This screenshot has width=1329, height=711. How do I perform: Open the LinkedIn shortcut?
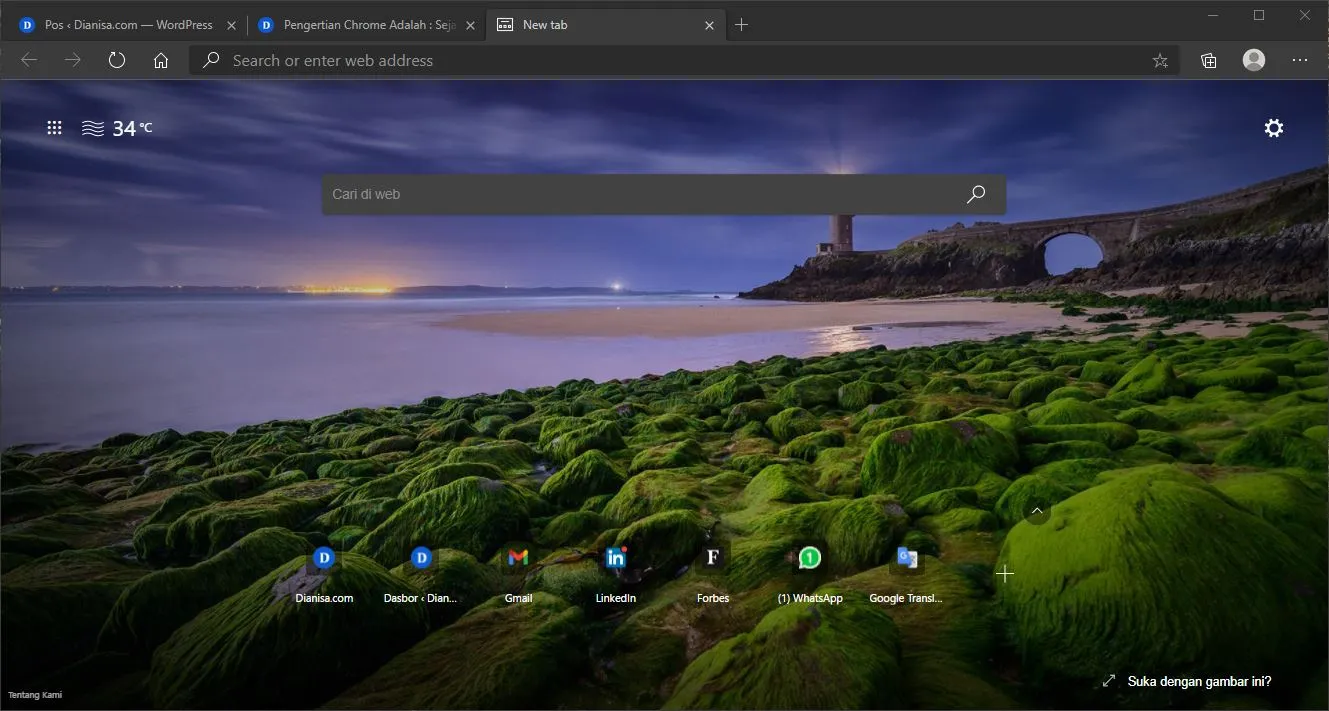click(614, 570)
